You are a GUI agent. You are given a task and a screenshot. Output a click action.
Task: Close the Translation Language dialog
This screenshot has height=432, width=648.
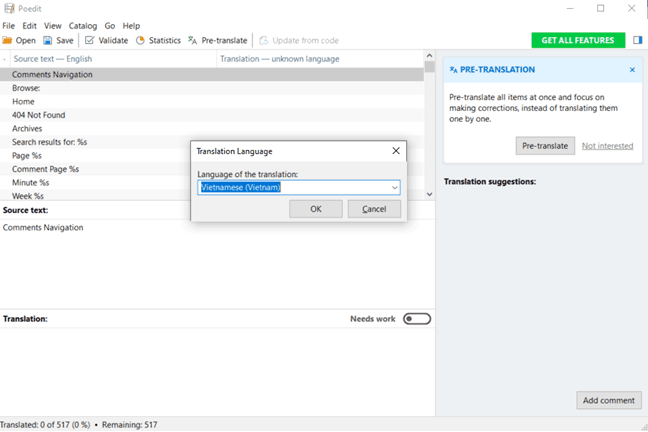click(x=396, y=151)
